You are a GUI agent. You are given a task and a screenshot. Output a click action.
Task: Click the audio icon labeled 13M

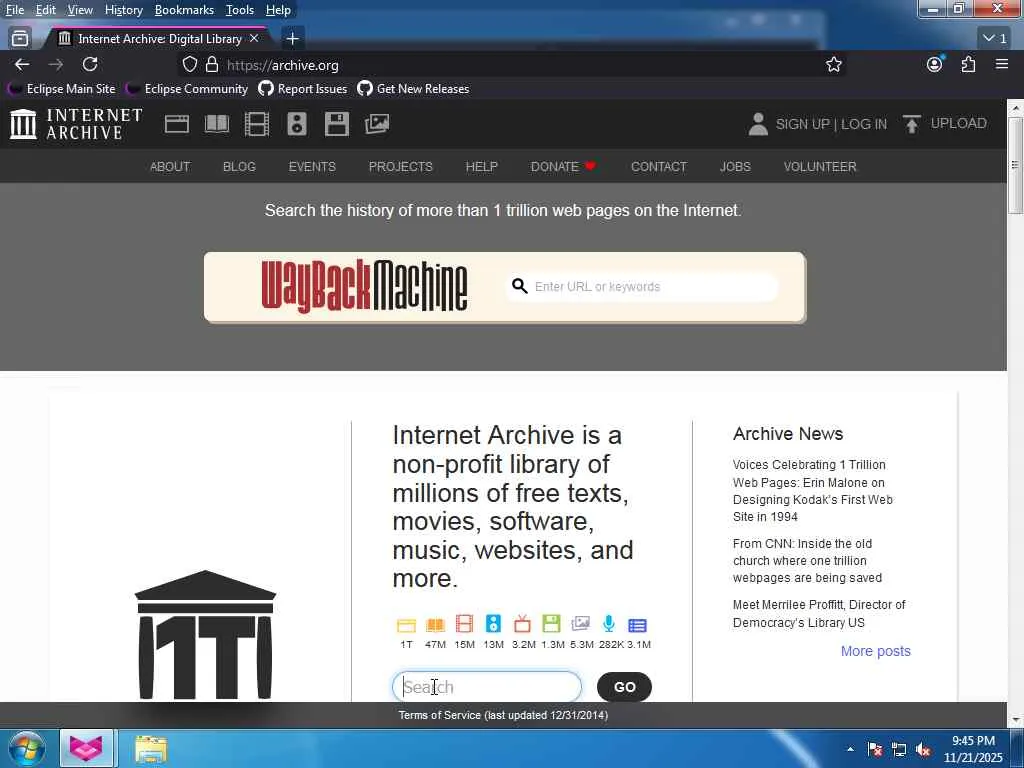(x=494, y=624)
